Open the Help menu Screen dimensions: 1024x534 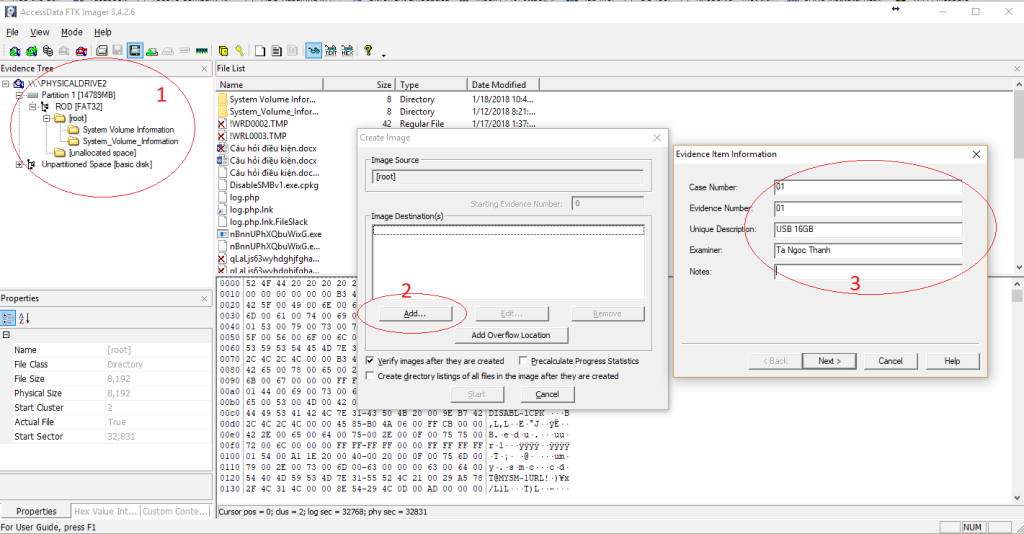coord(103,32)
